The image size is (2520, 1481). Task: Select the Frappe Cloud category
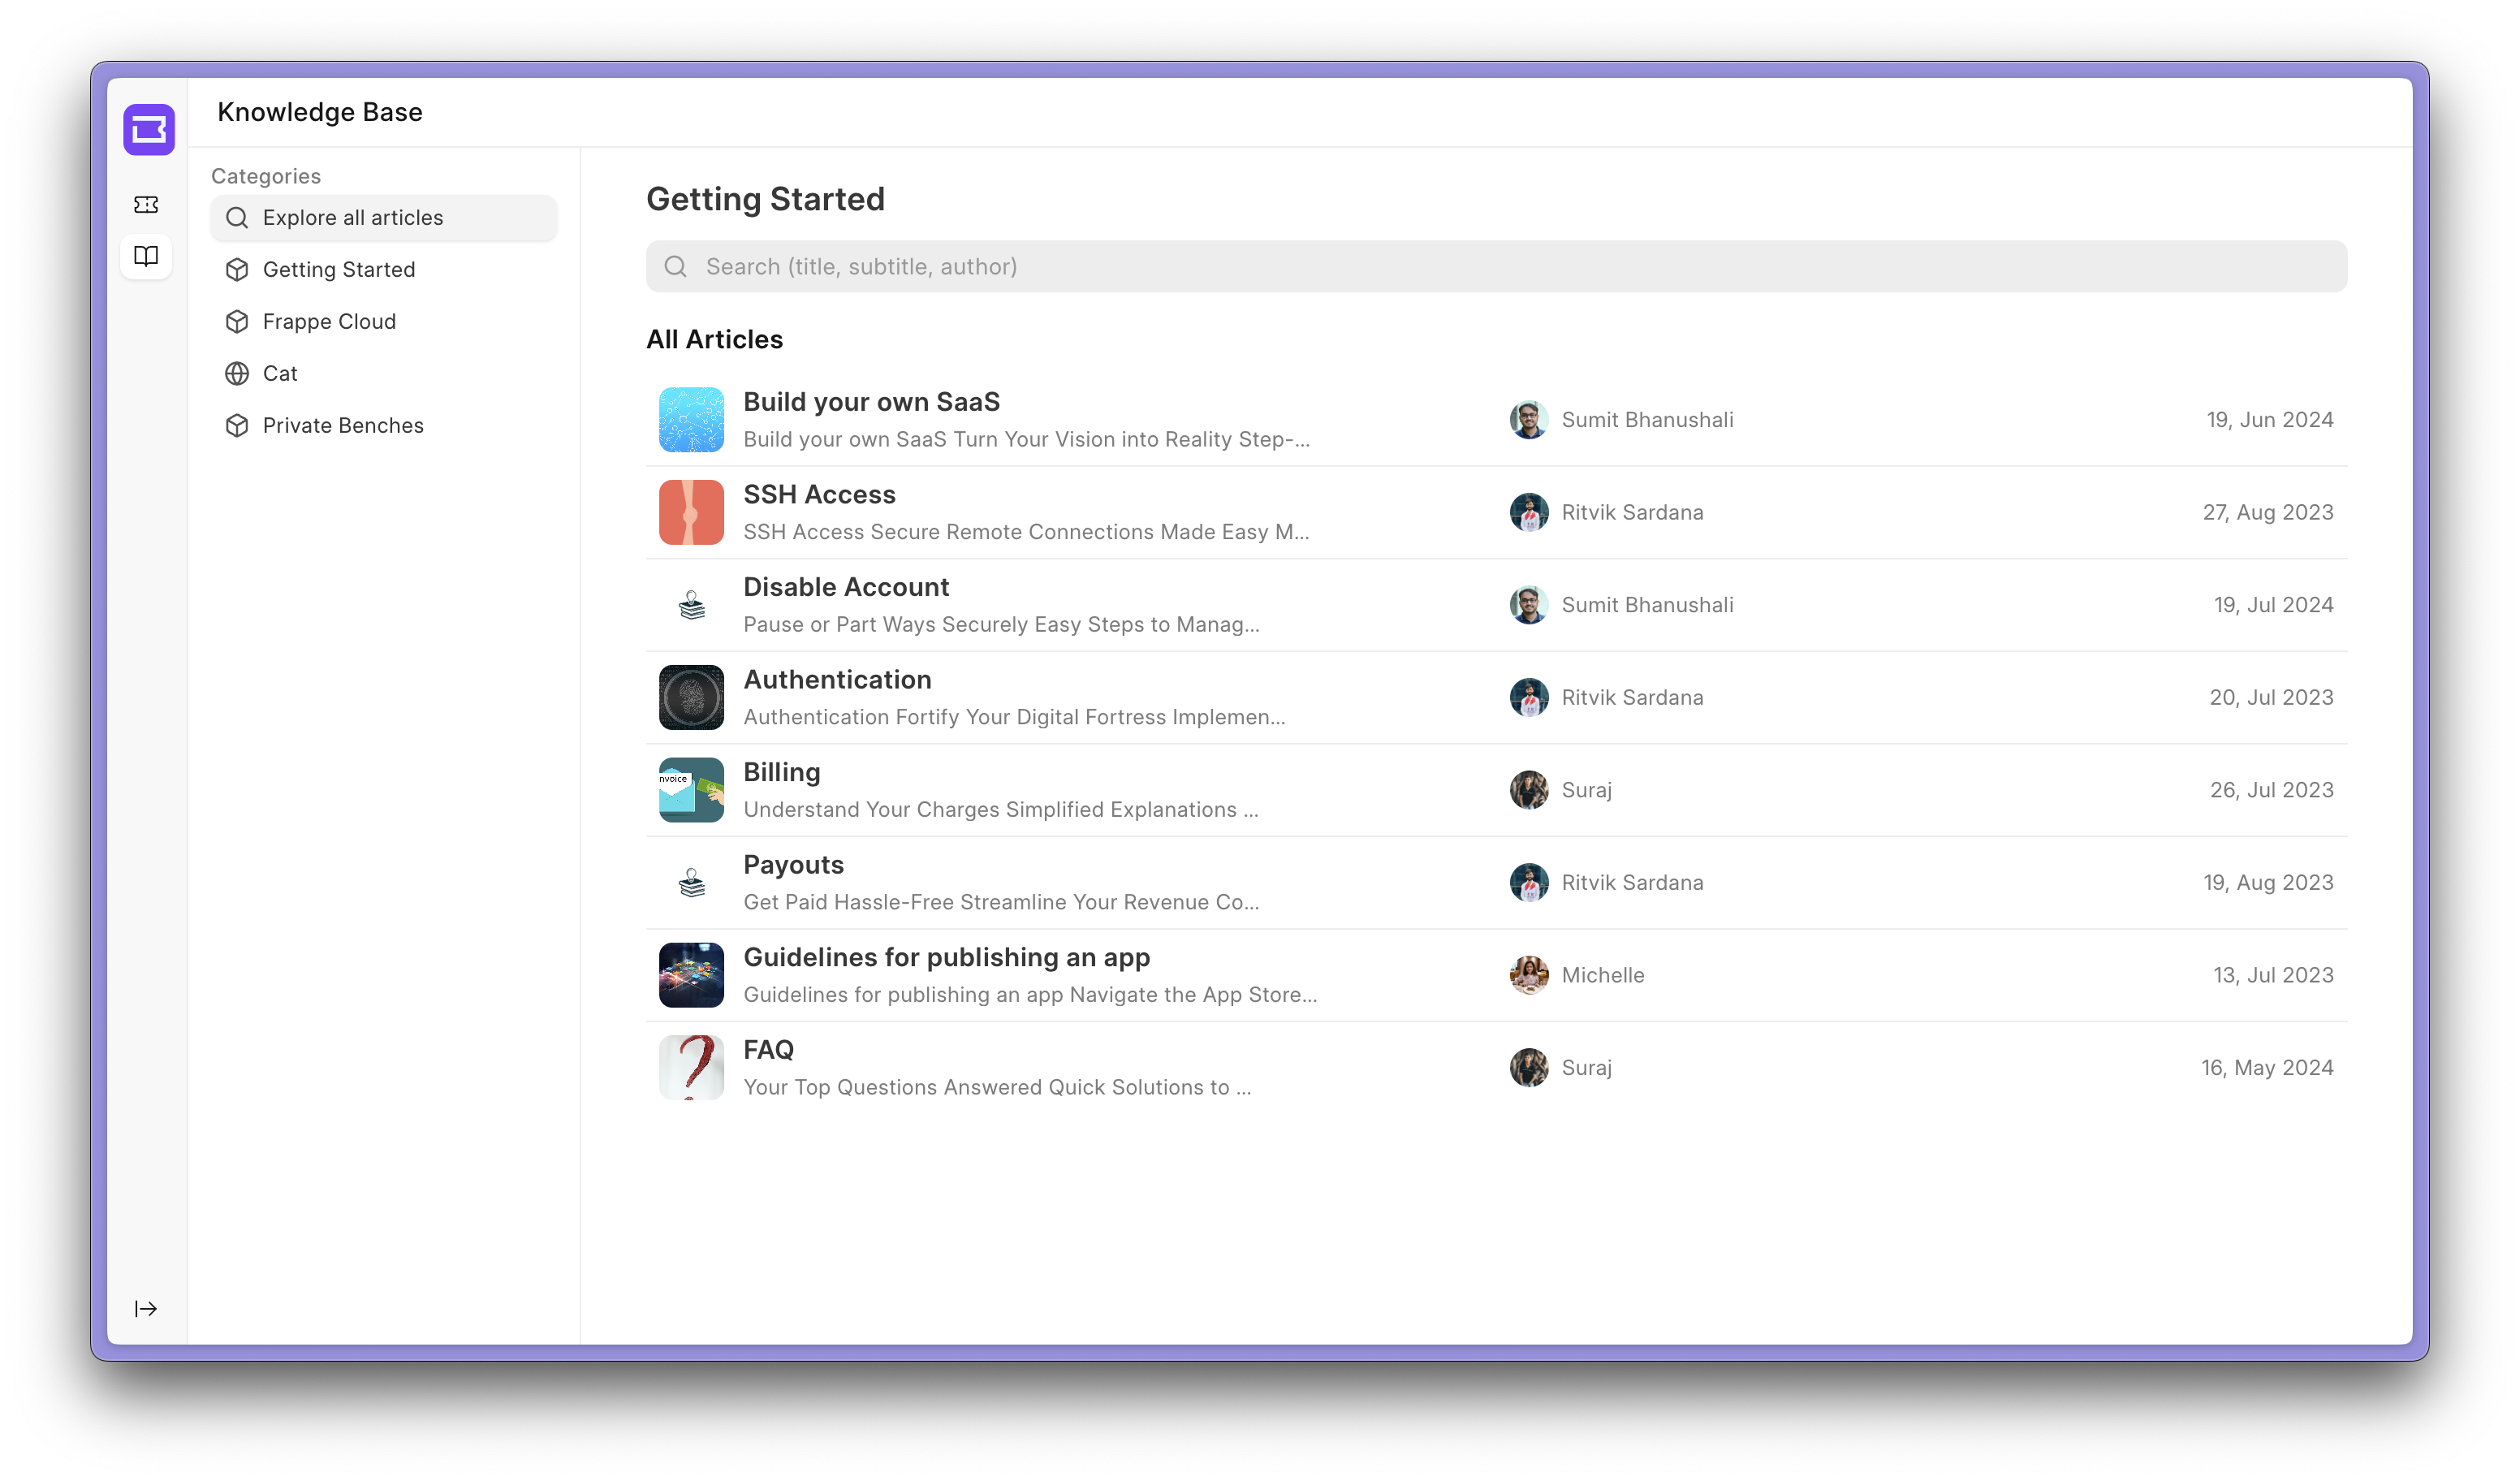click(x=330, y=319)
